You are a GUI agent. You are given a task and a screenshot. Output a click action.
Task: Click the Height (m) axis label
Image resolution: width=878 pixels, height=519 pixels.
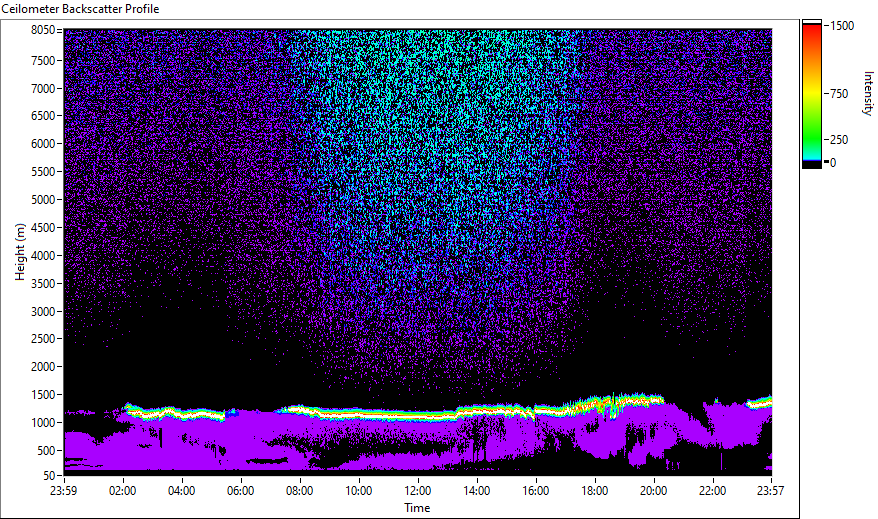[20, 252]
